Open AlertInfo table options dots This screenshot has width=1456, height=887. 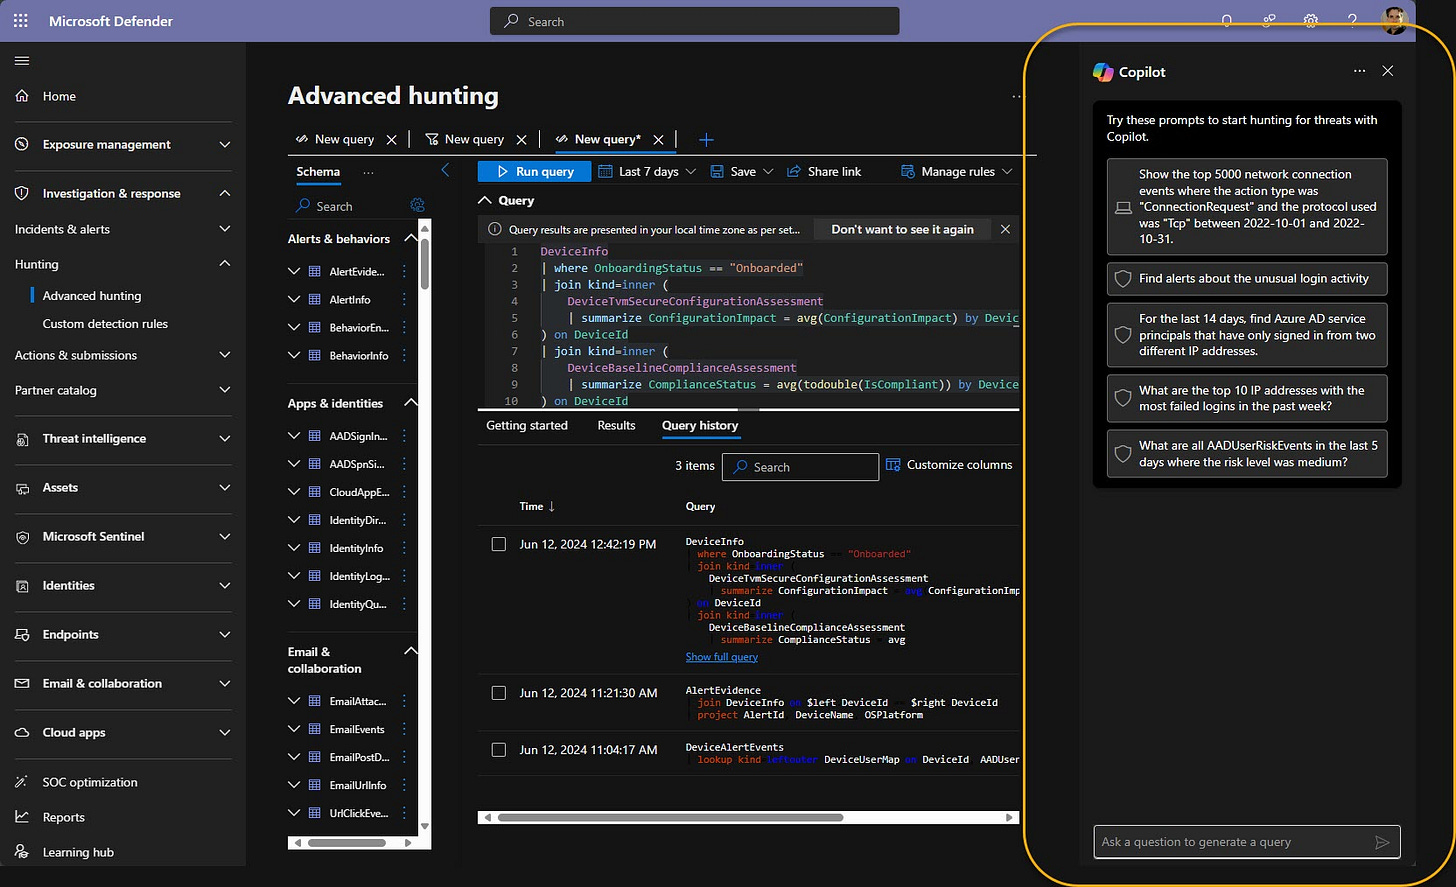coord(404,299)
